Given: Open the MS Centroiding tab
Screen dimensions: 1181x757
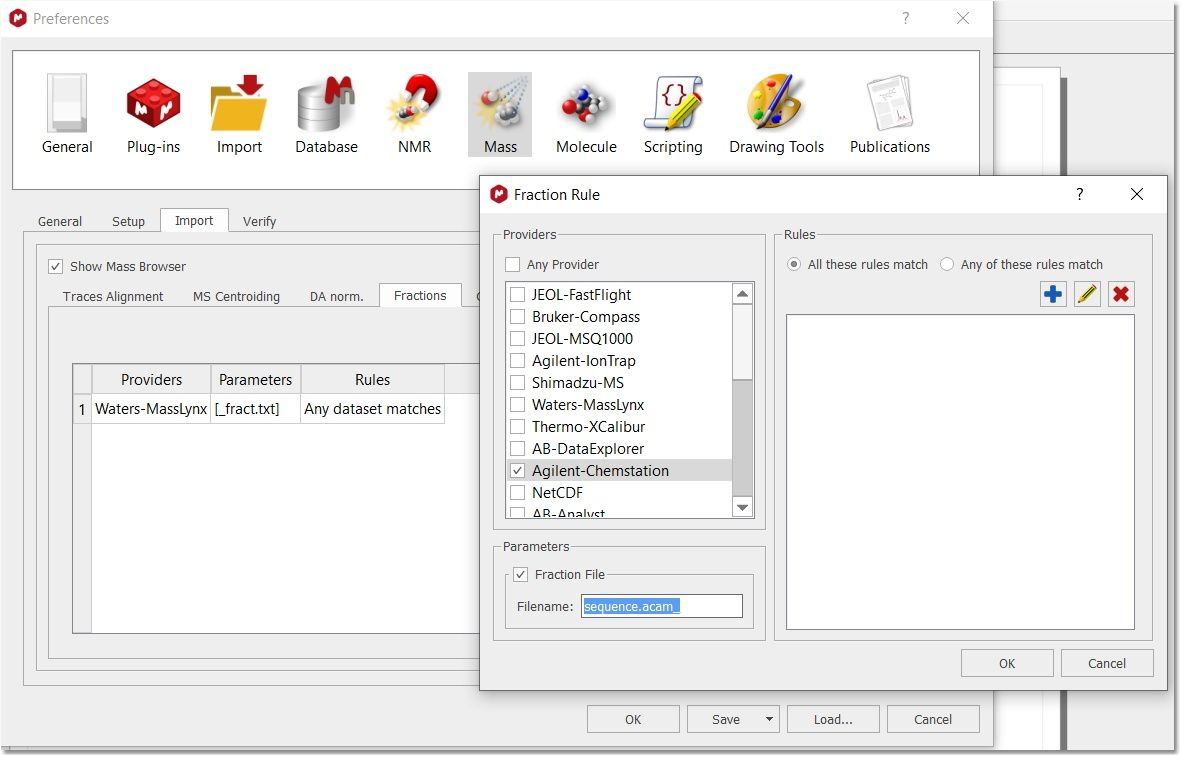Looking at the screenshot, I should point(237,297).
